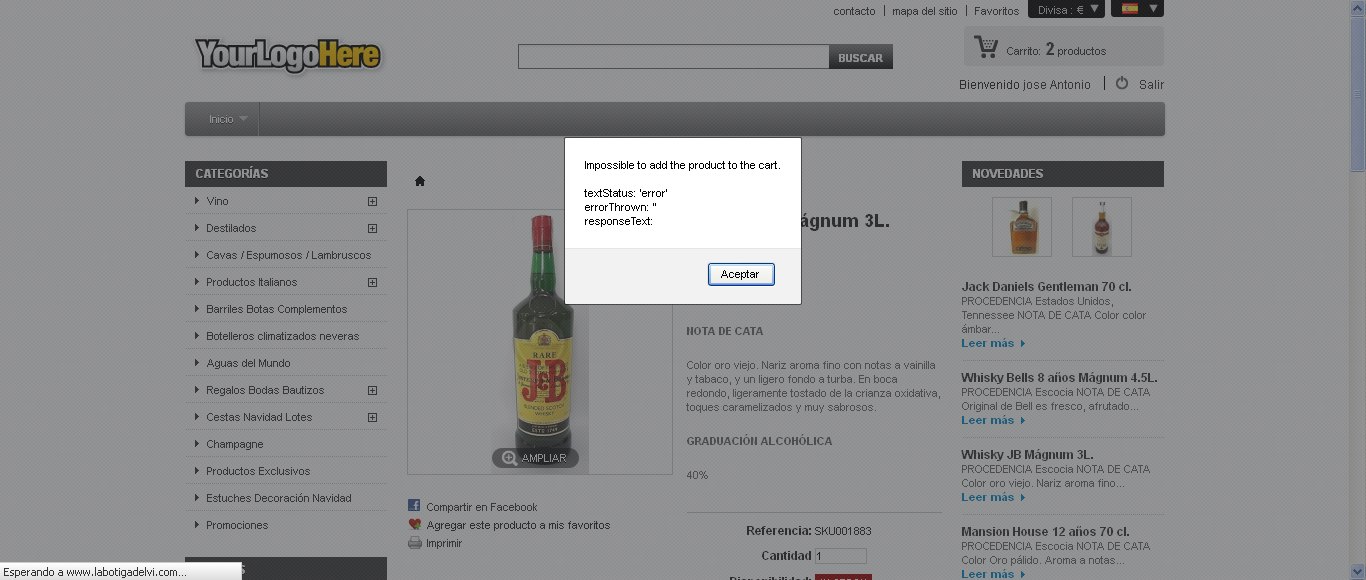
Task: Click the search text field
Action: 673,57
